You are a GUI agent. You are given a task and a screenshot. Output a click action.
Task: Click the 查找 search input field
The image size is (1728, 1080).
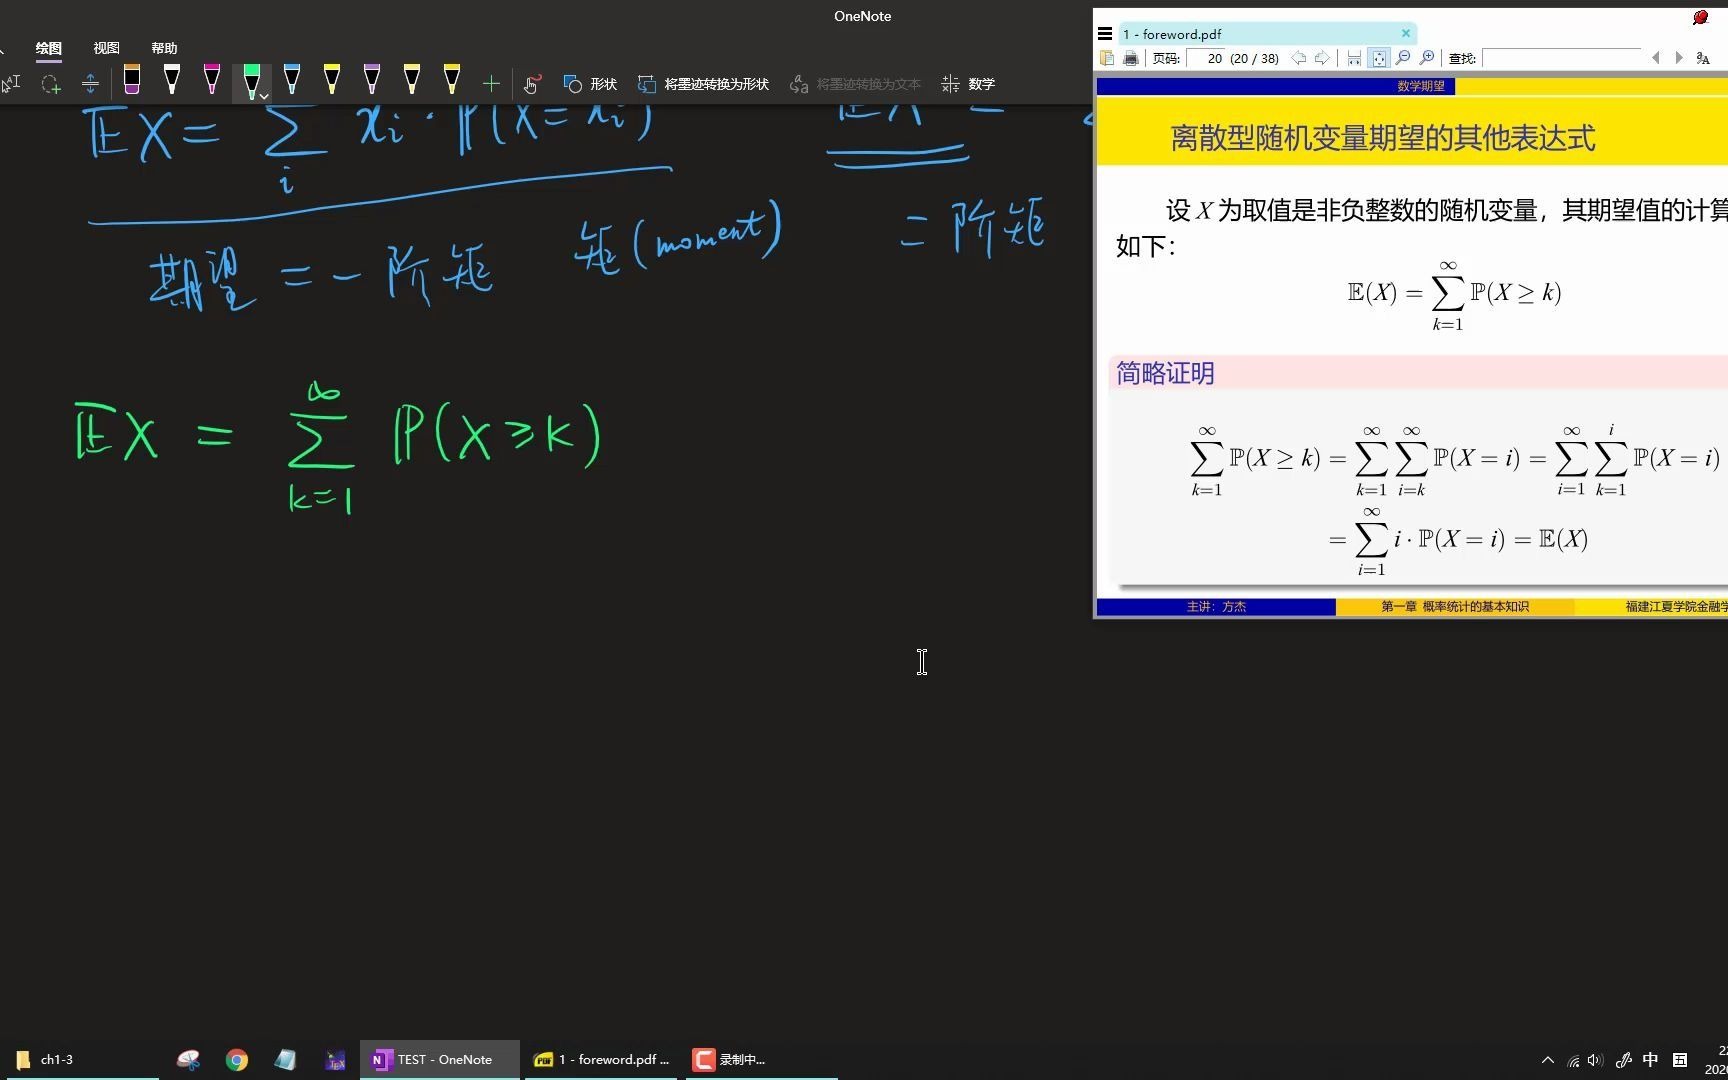(1561, 58)
